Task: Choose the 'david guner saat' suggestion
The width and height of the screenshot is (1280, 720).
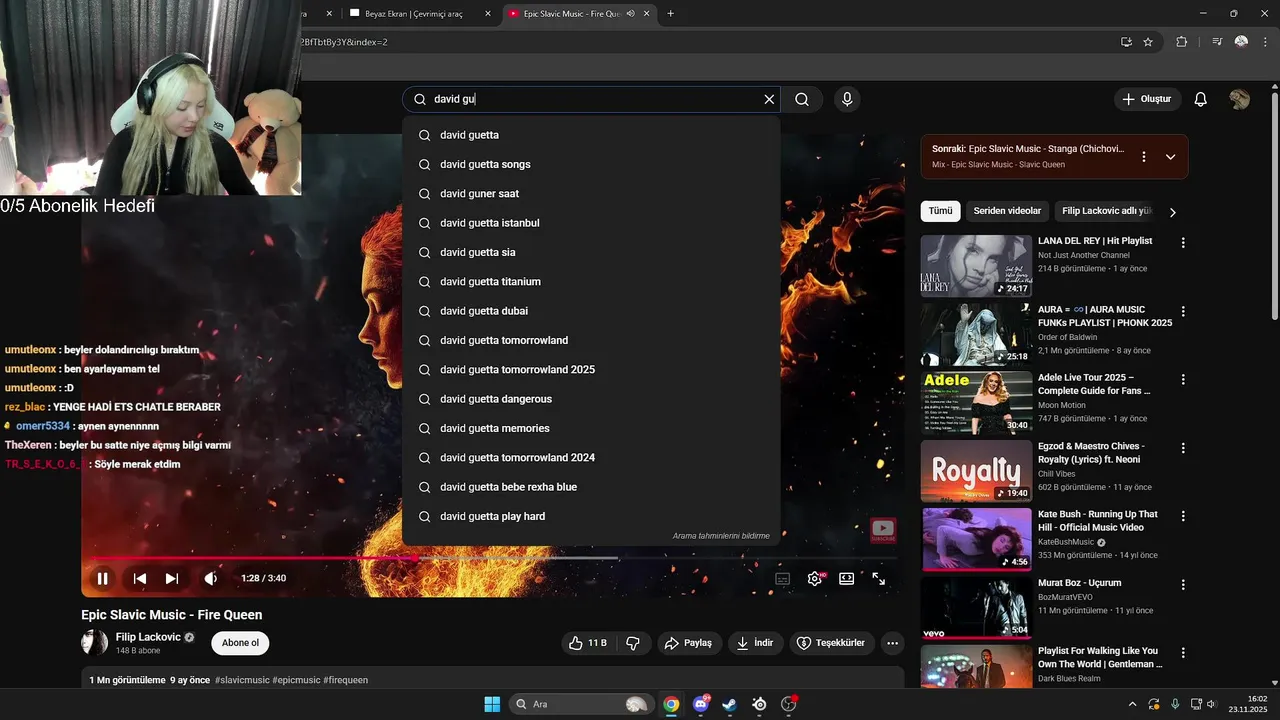Action: pos(591,193)
